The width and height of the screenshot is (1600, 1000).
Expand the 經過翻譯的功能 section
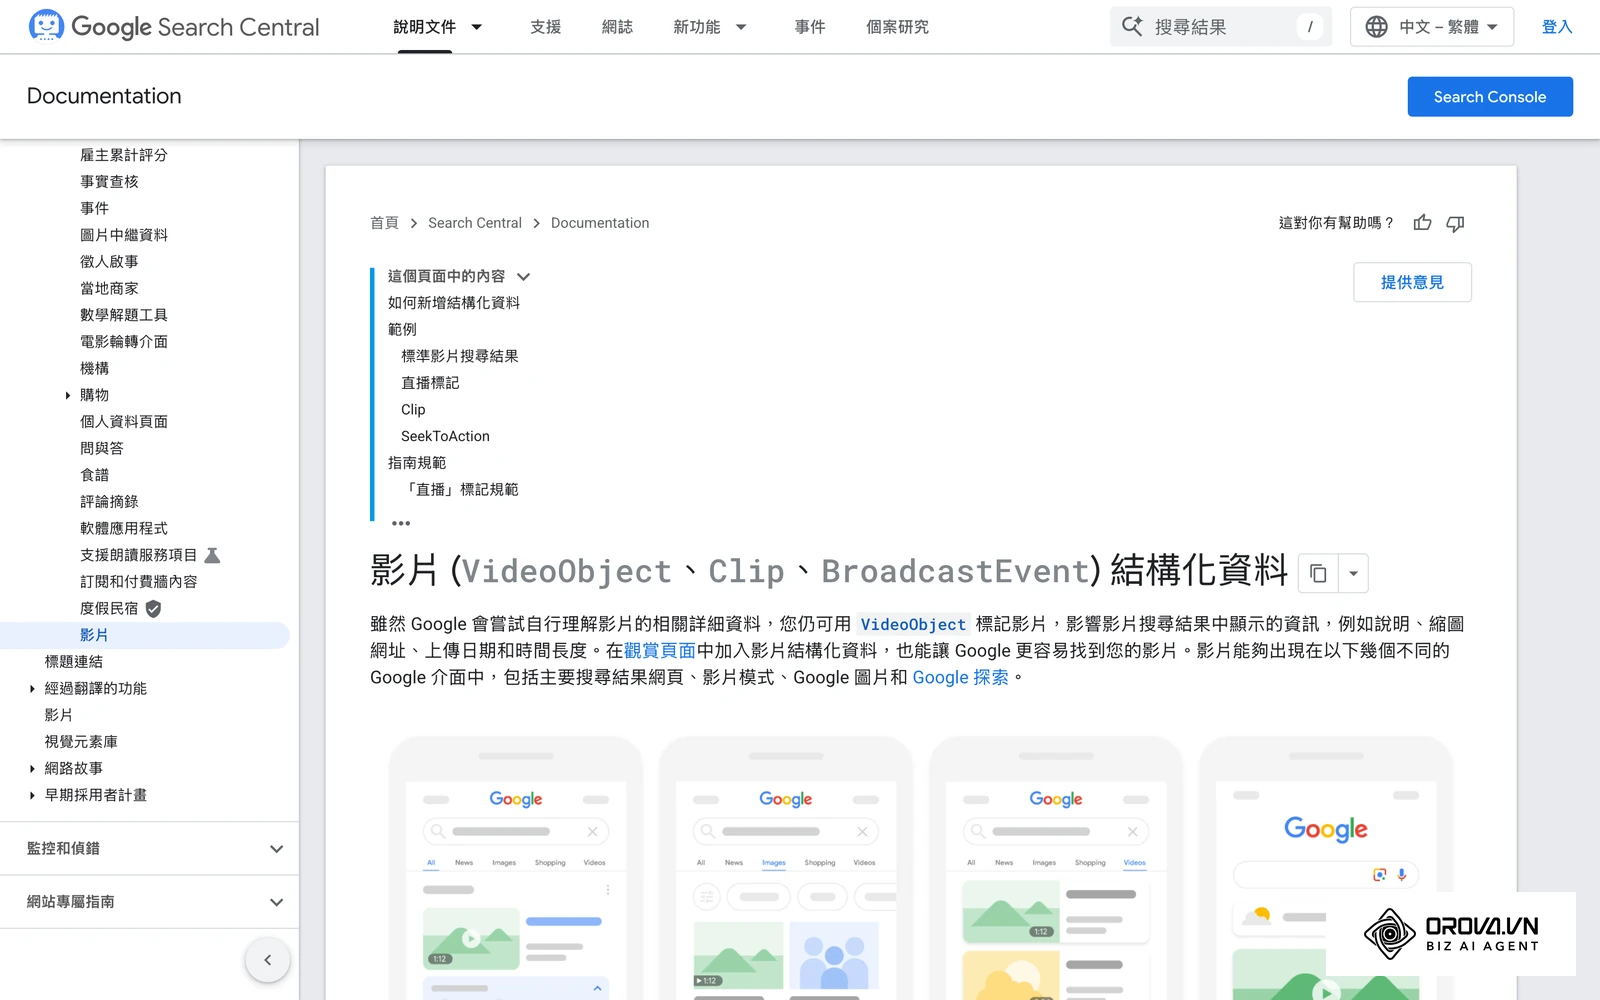[32, 688]
